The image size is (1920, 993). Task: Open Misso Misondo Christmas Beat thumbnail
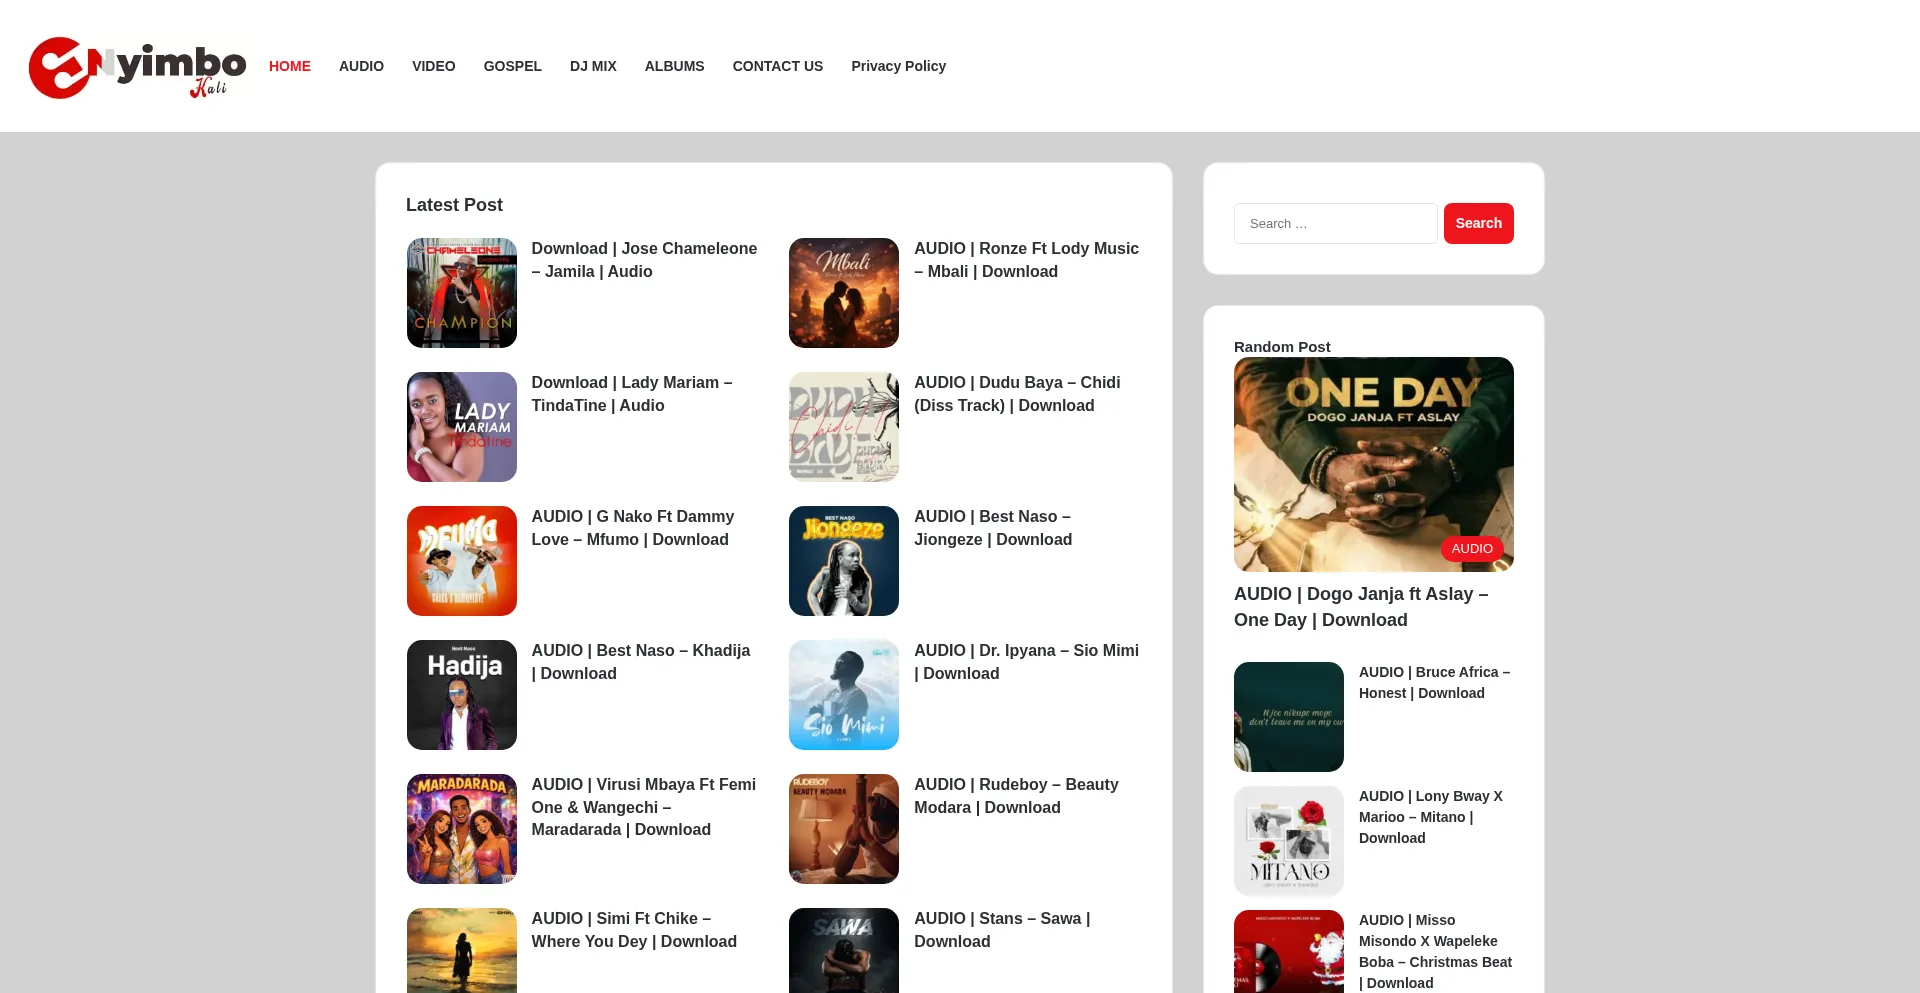[x=1289, y=951]
